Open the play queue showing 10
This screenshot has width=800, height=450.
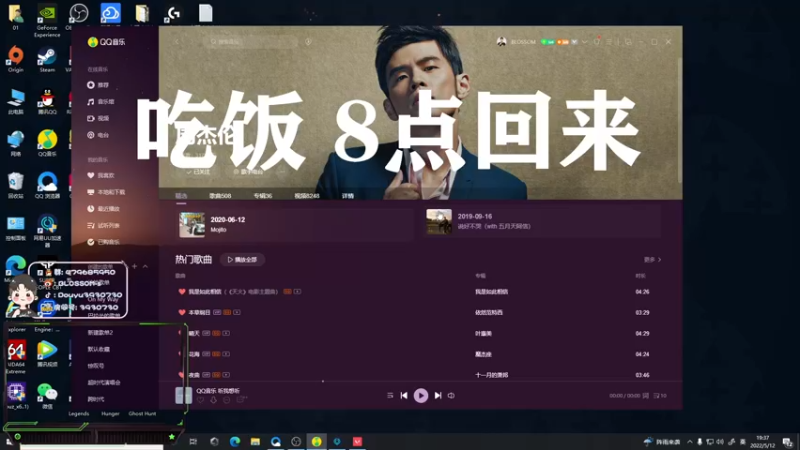coord(660,395)
